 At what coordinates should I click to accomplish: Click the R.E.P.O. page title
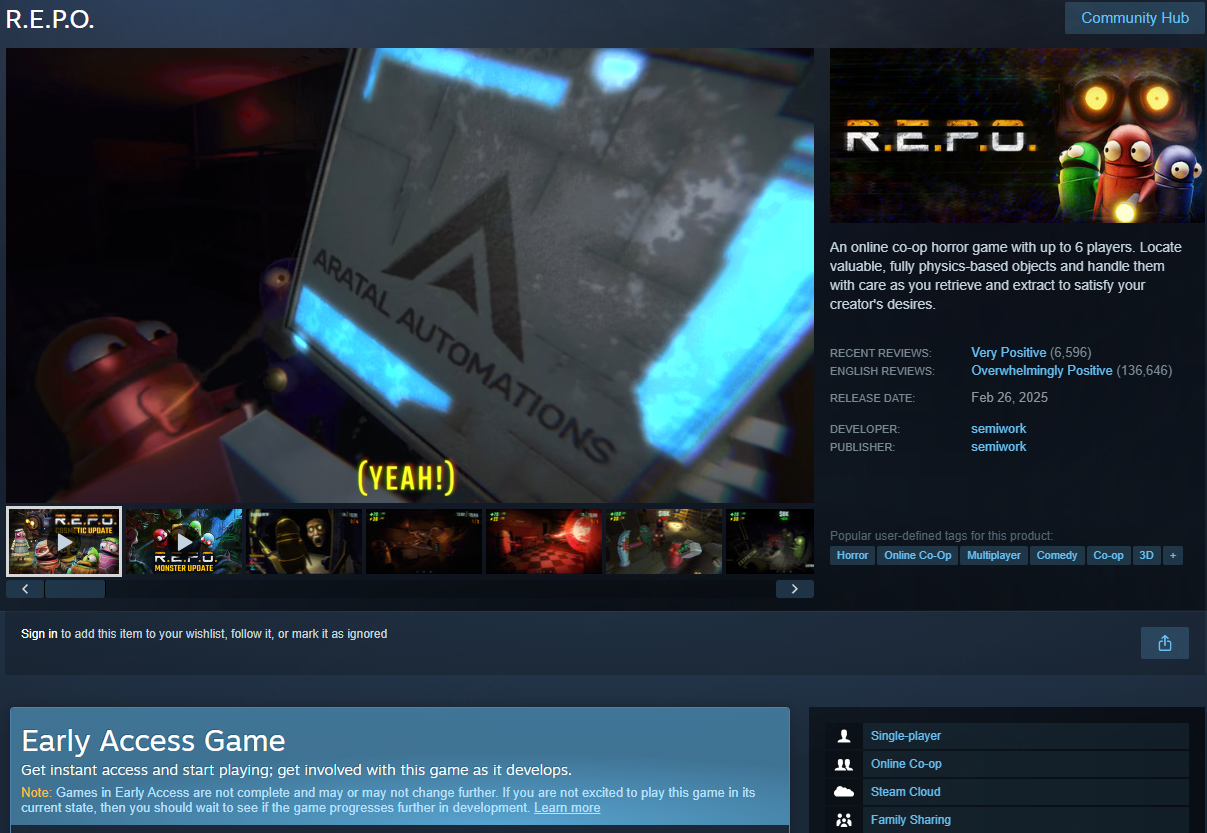tap(51, 19)
